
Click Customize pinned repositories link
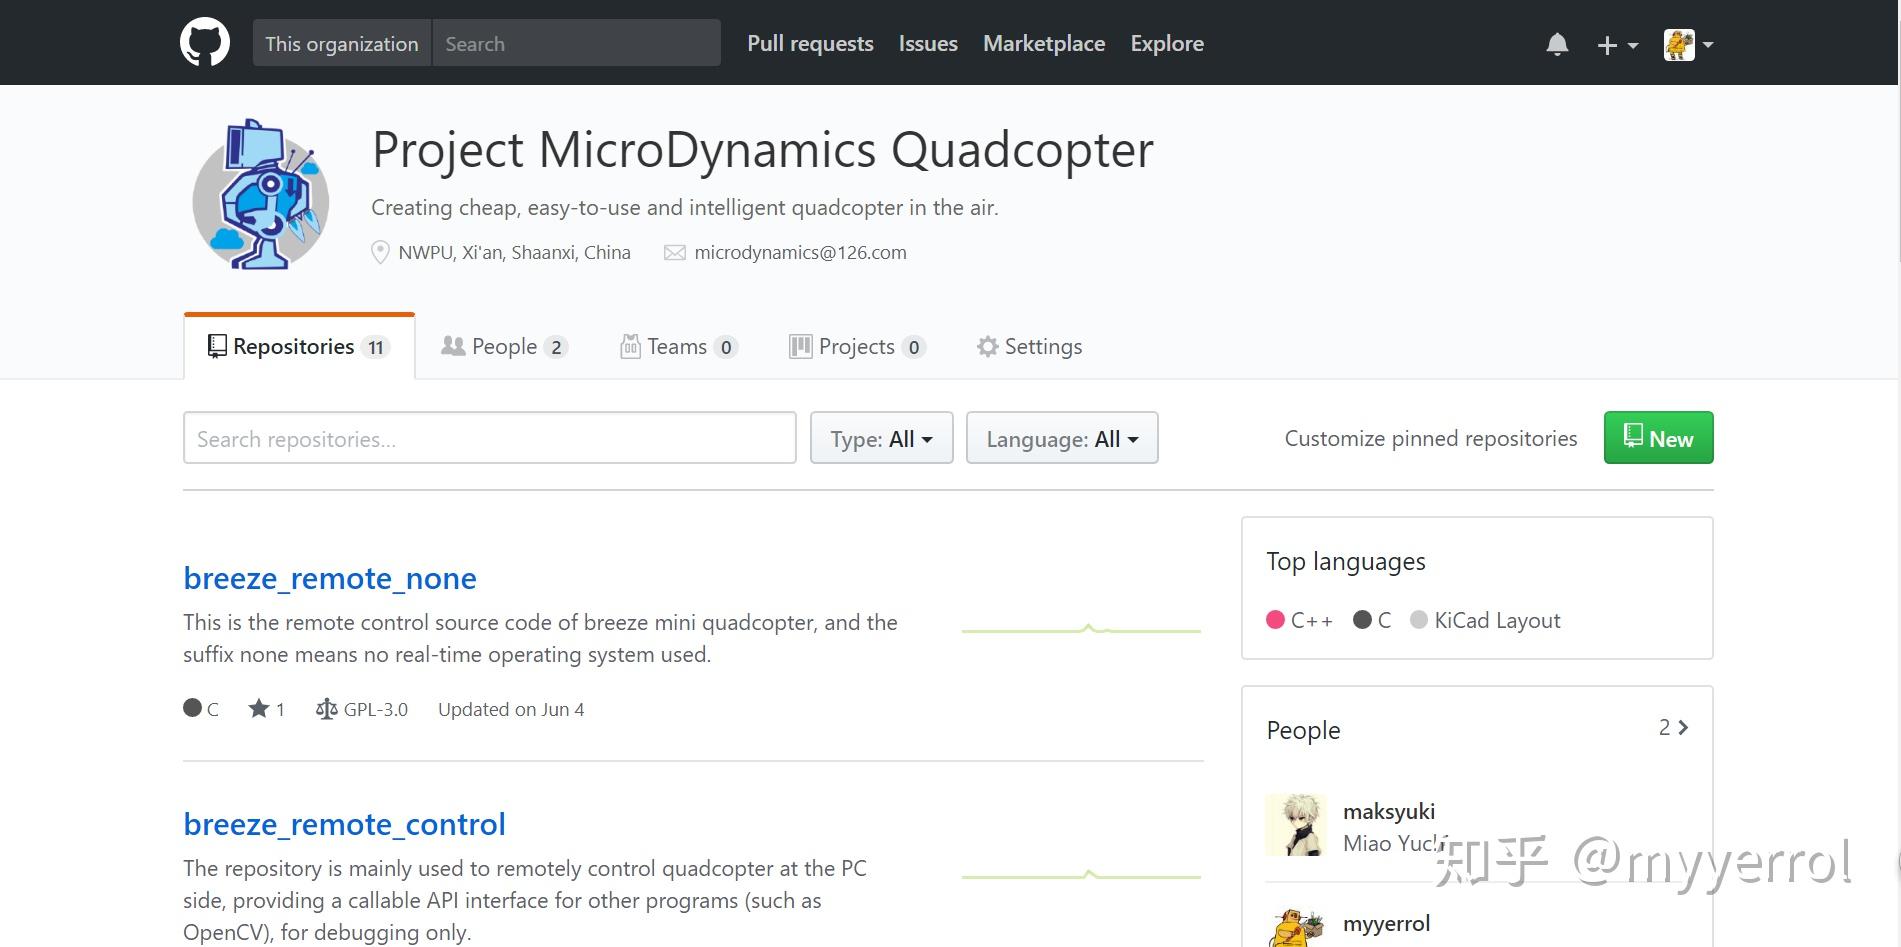[1430, 439]
